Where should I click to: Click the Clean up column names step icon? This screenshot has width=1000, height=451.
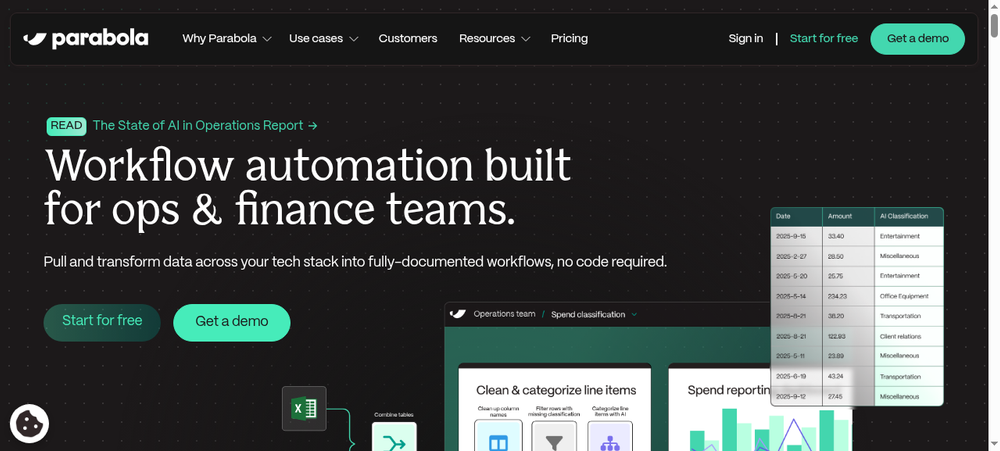coord(498,436)
